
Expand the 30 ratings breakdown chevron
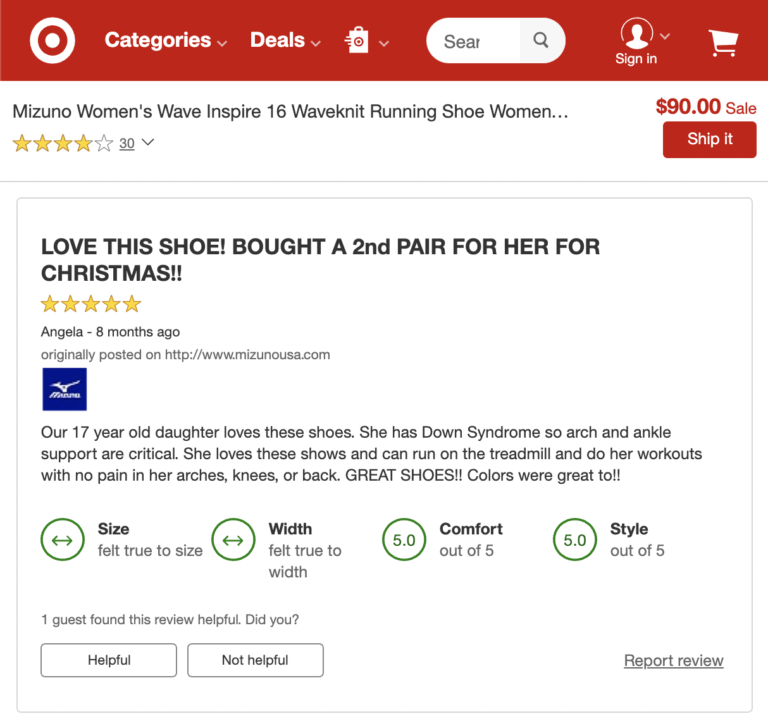click(148, 143)
